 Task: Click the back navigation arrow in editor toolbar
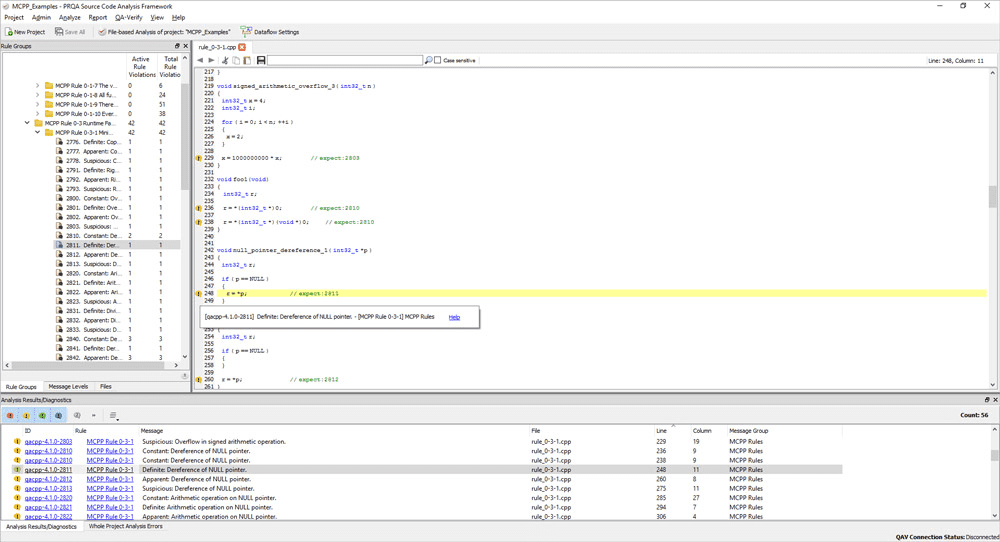pyautogui.click(x=200, y=61)
